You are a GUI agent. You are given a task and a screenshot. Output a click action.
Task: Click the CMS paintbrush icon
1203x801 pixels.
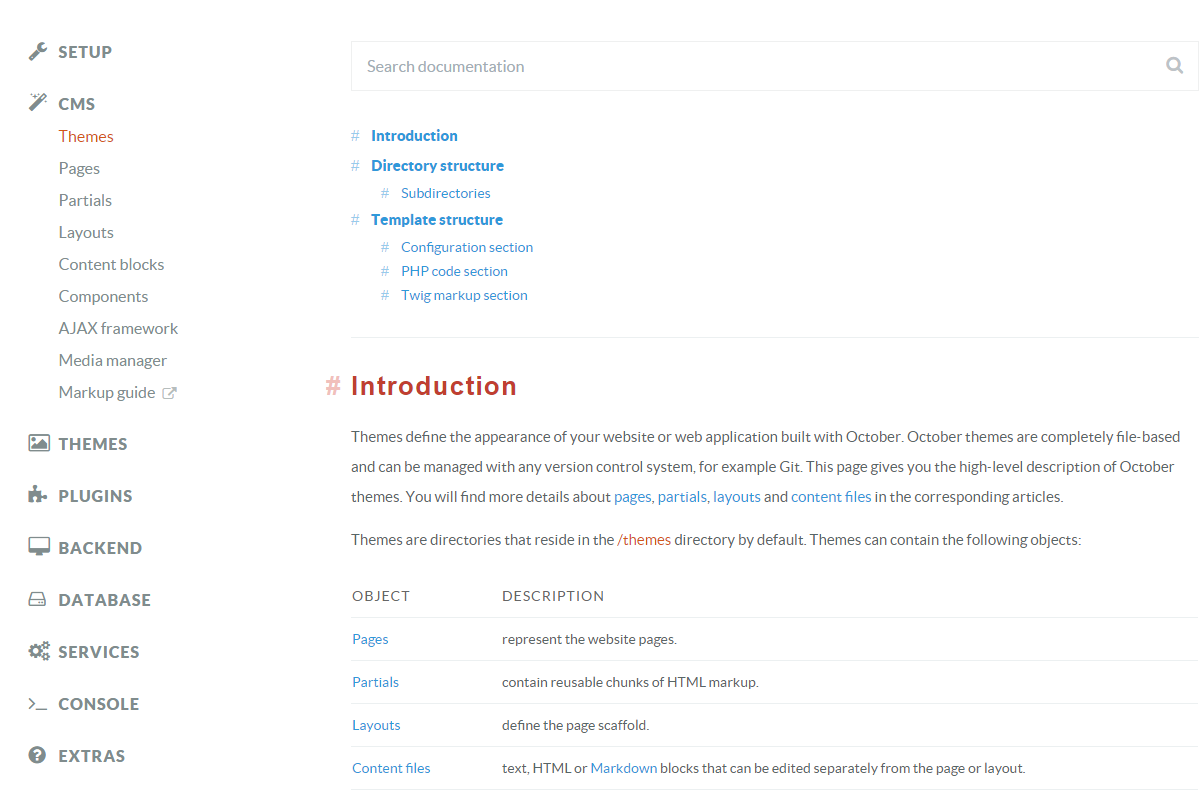coord(38,101)
